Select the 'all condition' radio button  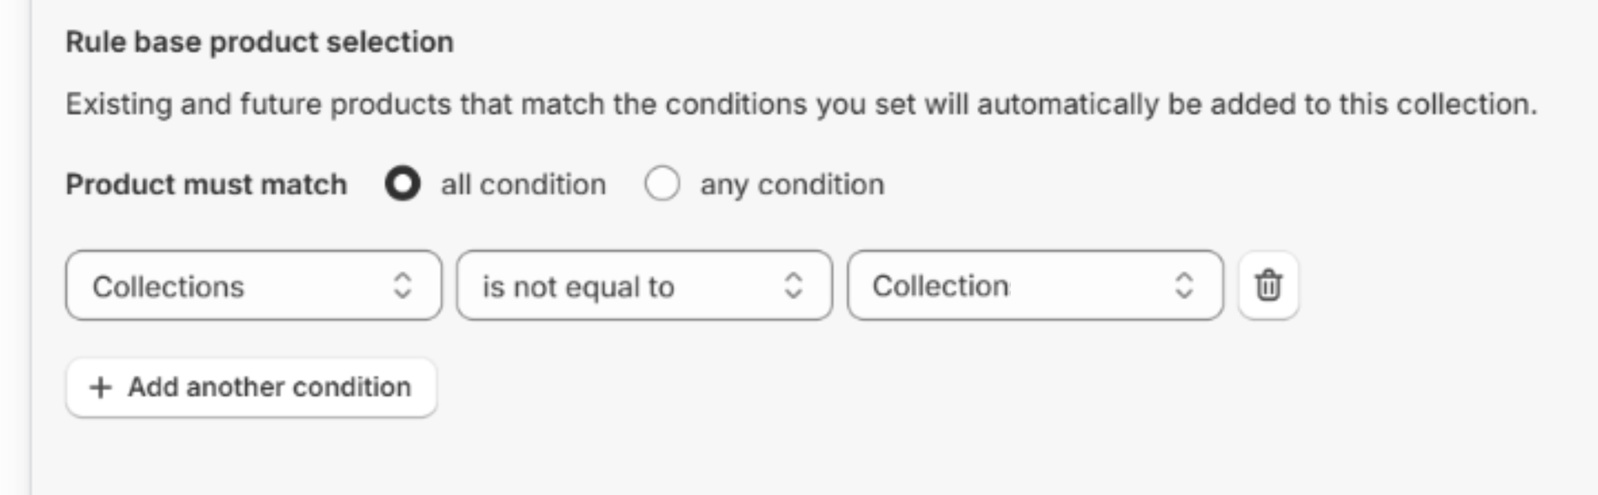(x=402, y=184)
